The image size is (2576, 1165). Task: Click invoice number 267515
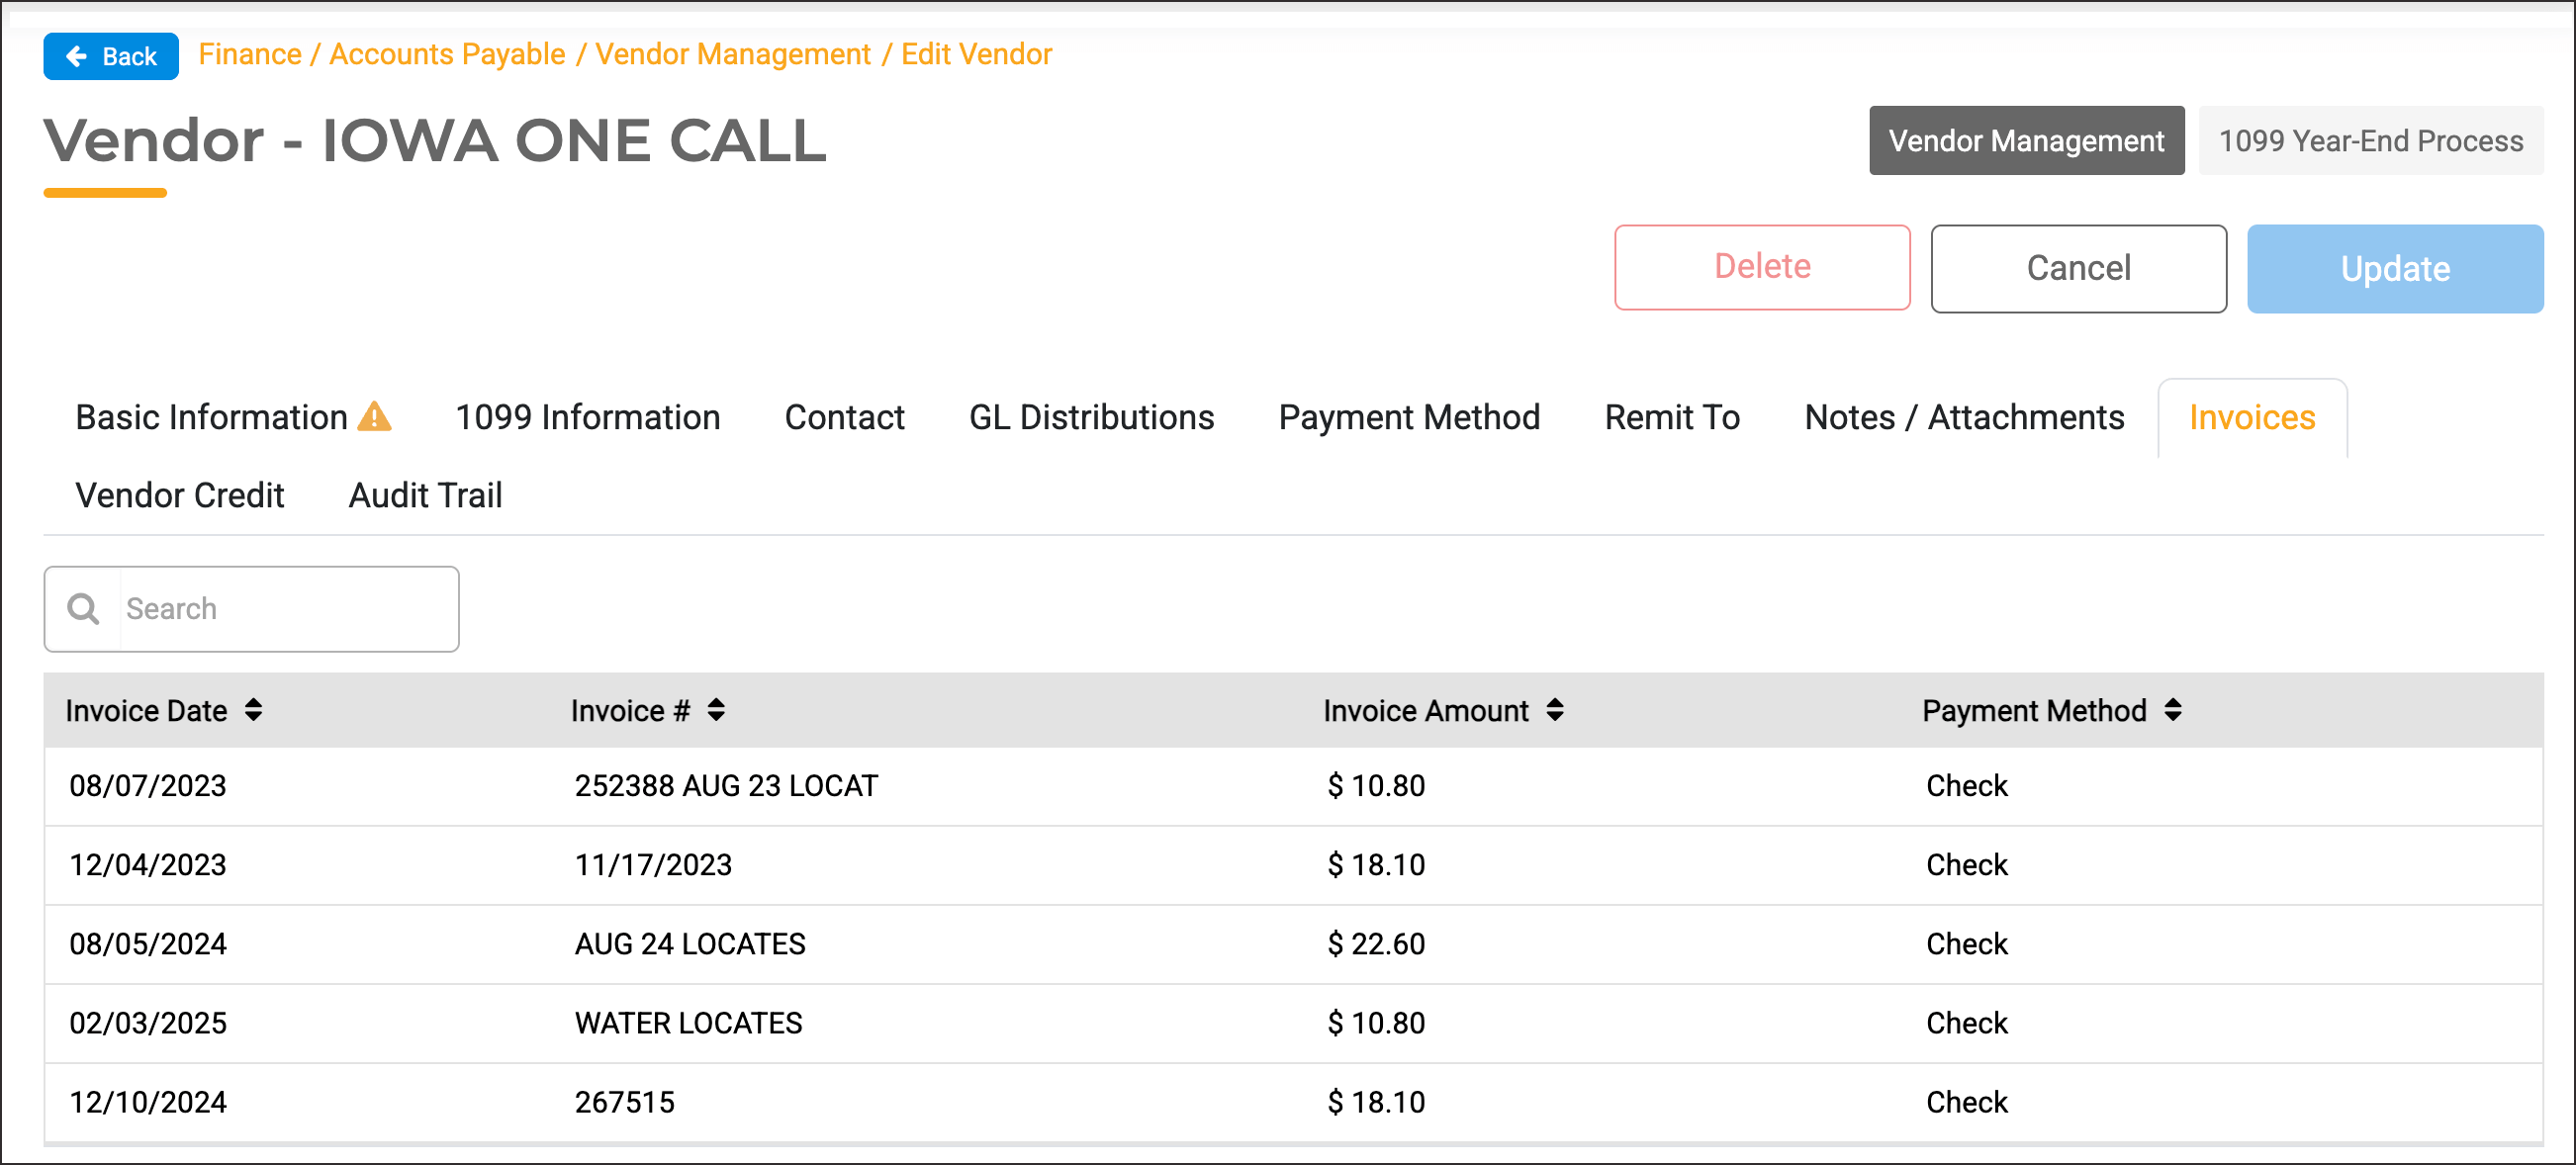click(x=624, y=1102)
